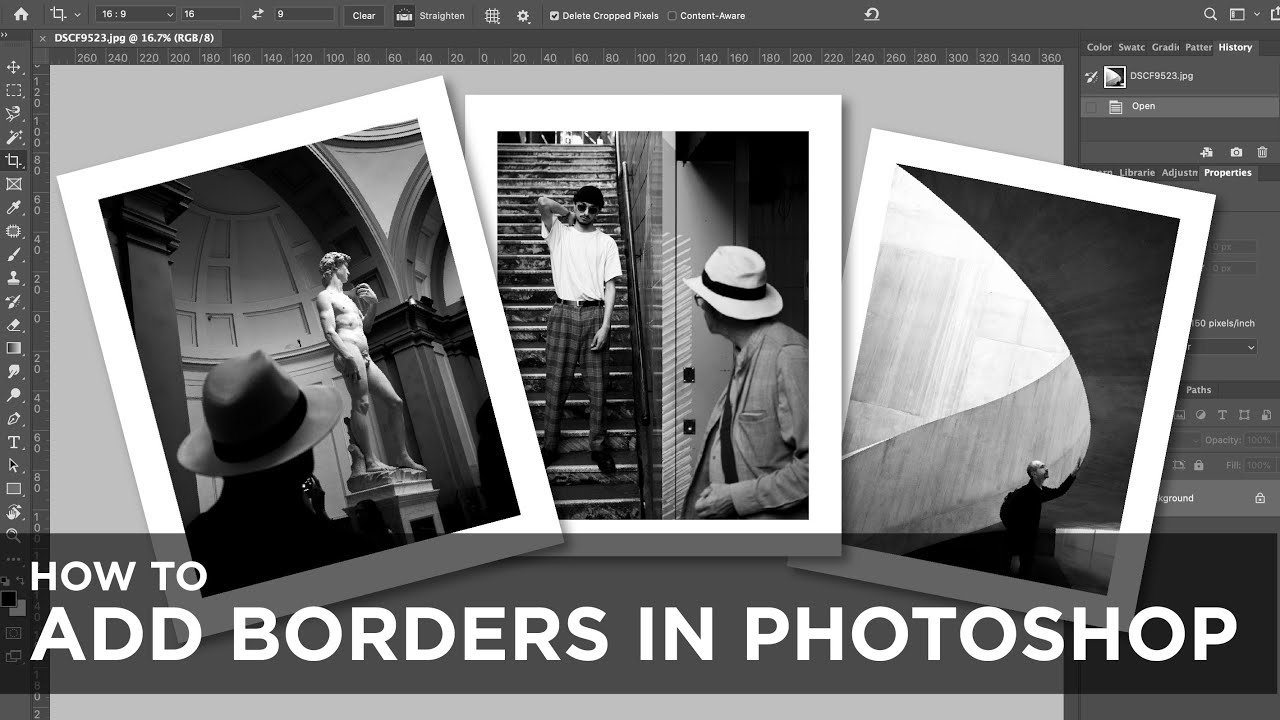Enable the Content-Aware checkbox
The image size is (1280, 720).
coord(672,16)
